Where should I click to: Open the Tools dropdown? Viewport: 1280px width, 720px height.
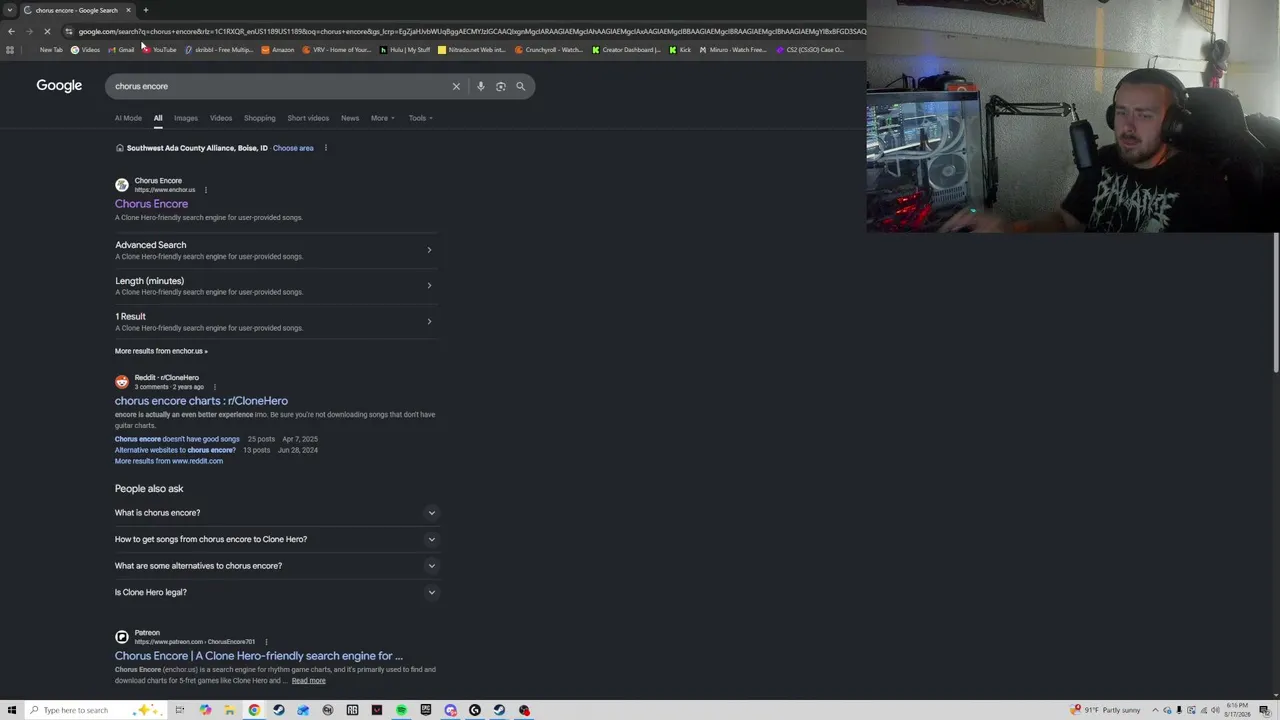[420, 118]
